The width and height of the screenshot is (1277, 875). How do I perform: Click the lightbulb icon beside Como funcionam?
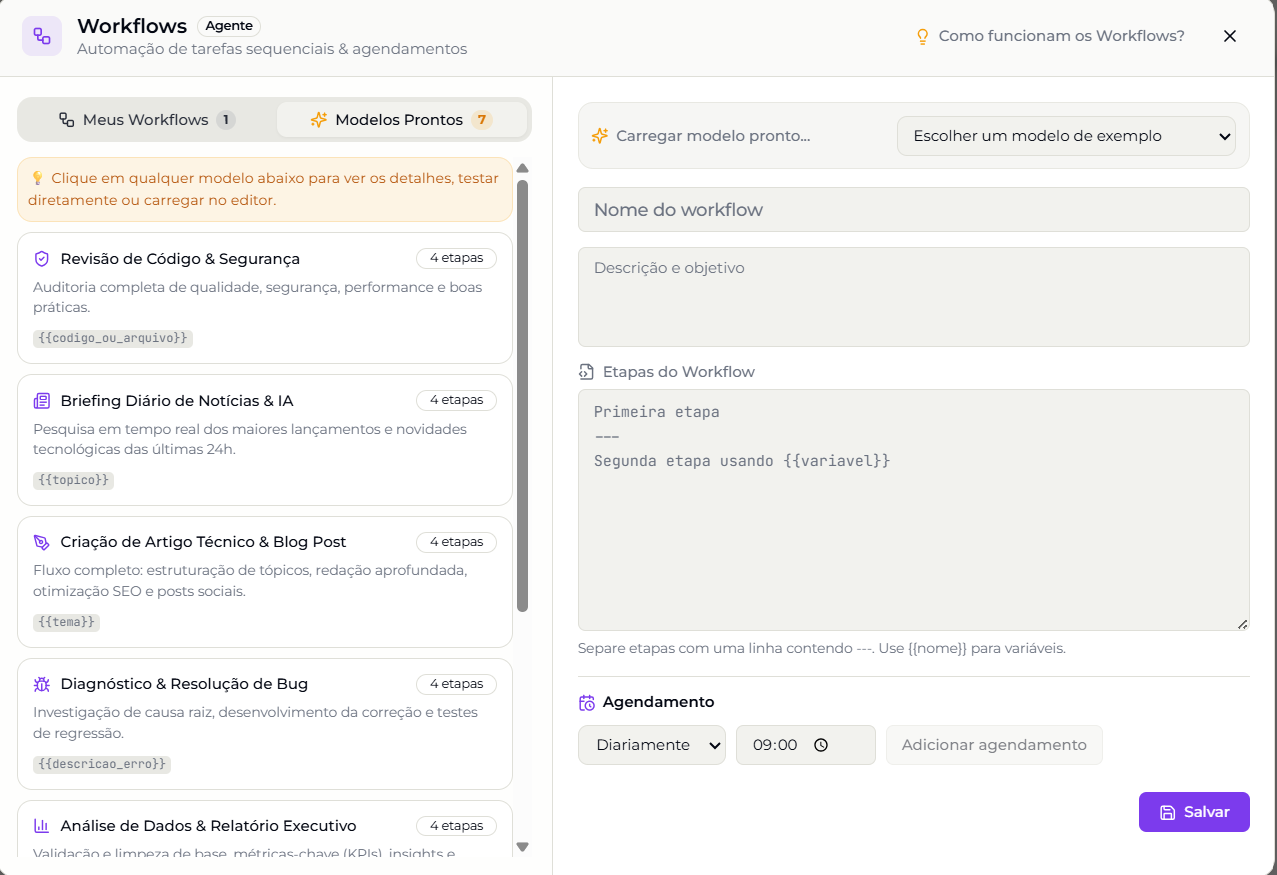923,36
